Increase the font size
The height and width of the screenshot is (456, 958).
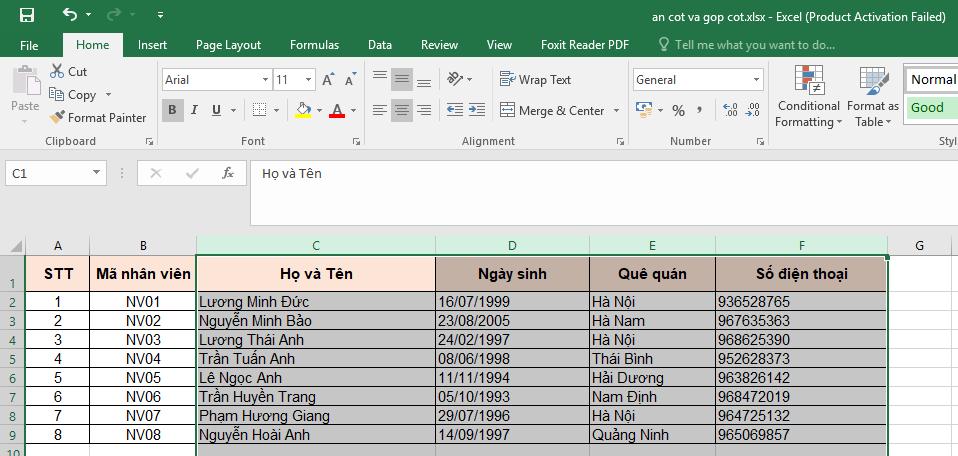tap(328, 79)
